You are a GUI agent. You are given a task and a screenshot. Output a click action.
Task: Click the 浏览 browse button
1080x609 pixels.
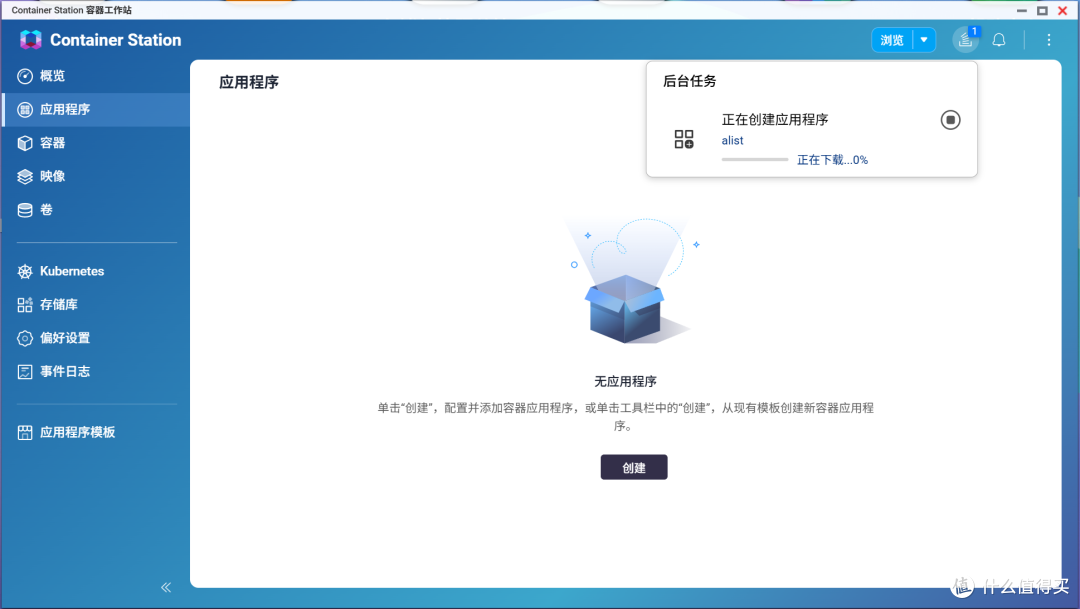coord(892,41)
